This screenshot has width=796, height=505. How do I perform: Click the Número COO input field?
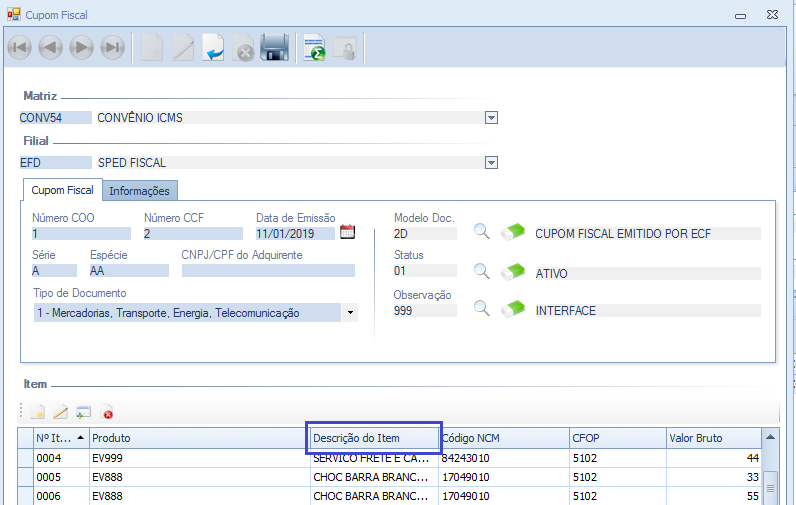(x=81, y=234)
